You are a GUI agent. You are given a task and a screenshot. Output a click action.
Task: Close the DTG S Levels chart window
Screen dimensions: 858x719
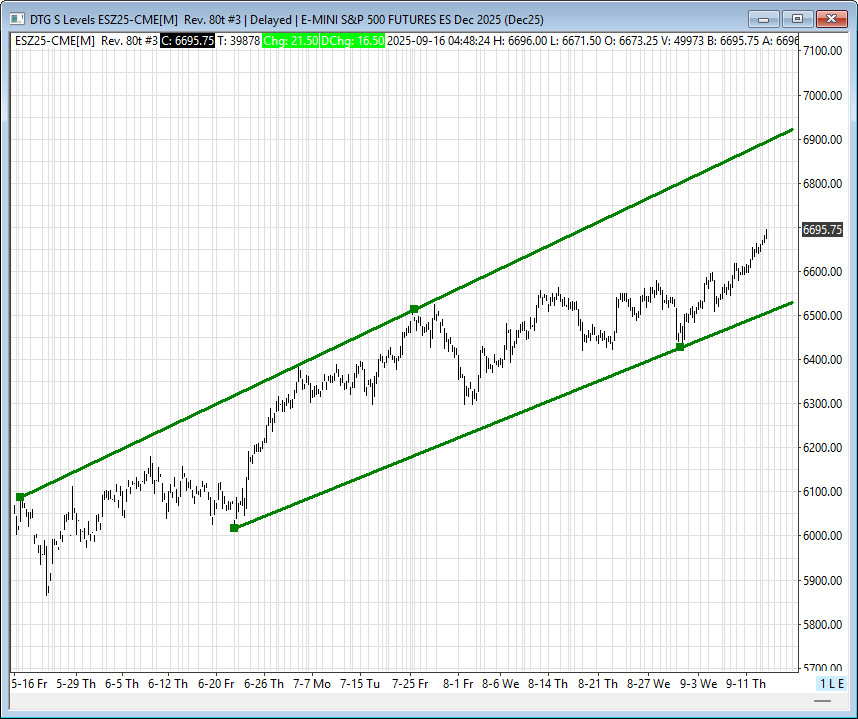(832, 19)
